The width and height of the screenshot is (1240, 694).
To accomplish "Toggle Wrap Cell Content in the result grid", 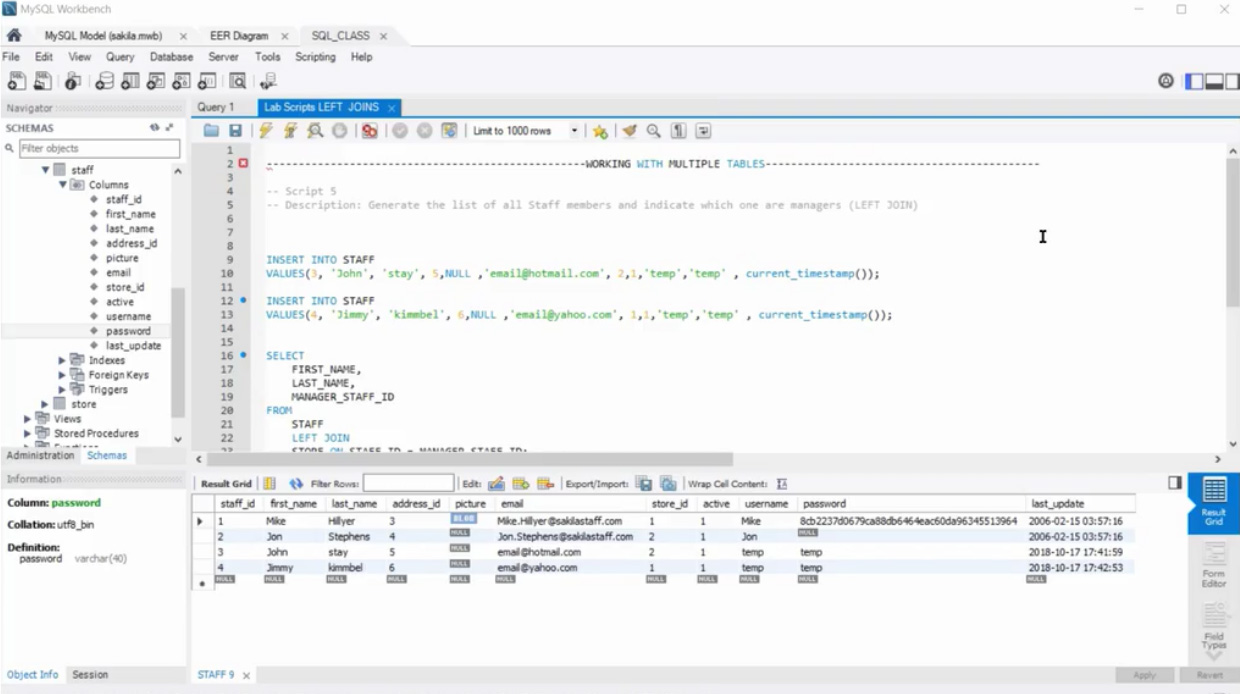I will click(782, 484).
